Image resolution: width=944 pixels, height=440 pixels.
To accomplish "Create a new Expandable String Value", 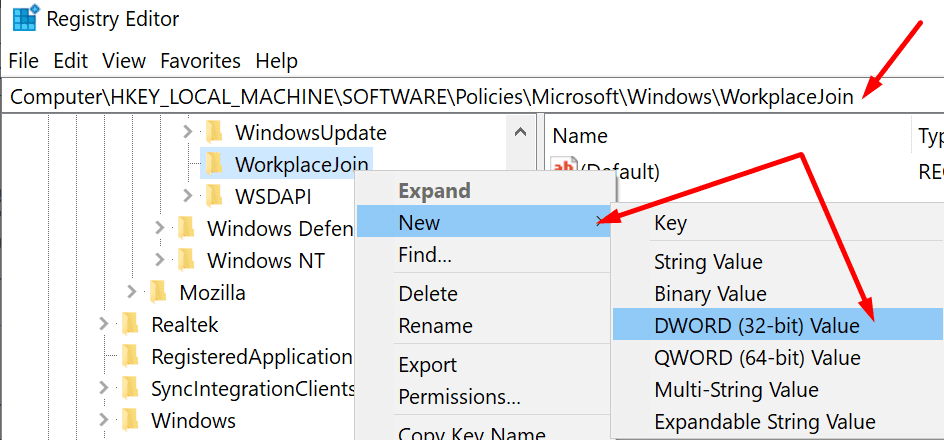I will (x=777, y=421).
